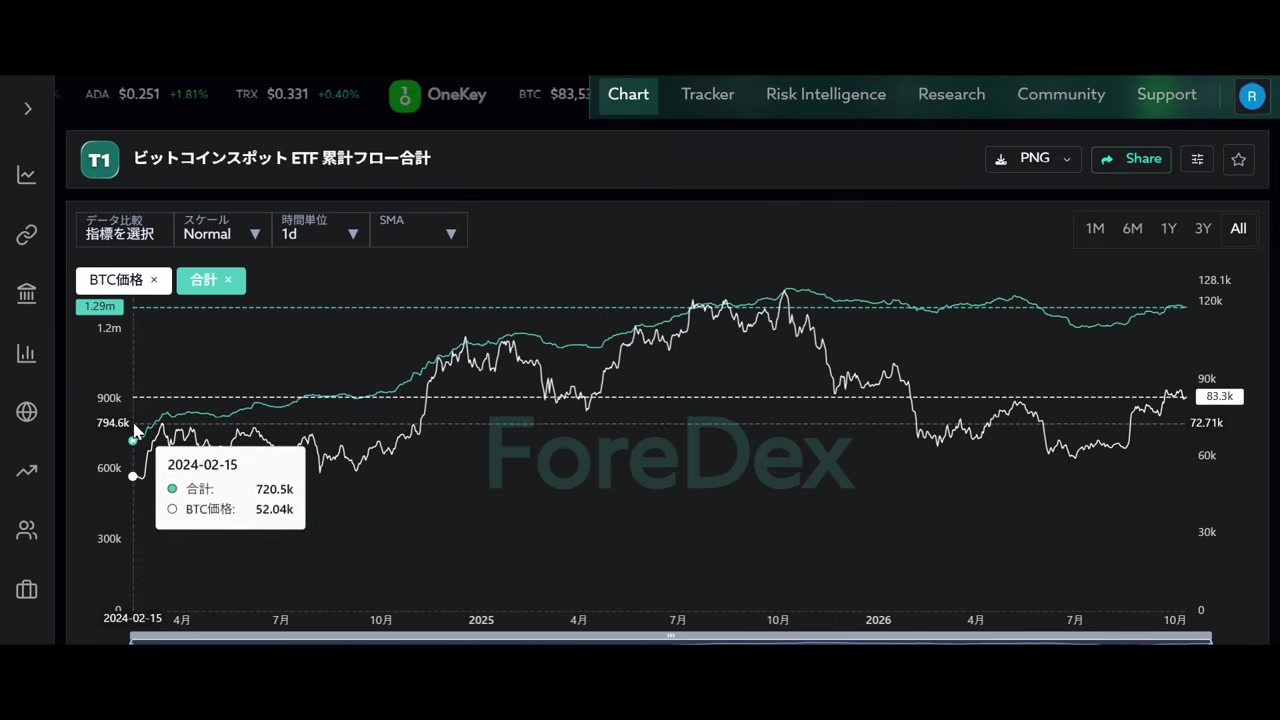Screen dimensions: 1280x720
Task: Open the スケール Normal dropdown
Action: [x=223, y=229]
